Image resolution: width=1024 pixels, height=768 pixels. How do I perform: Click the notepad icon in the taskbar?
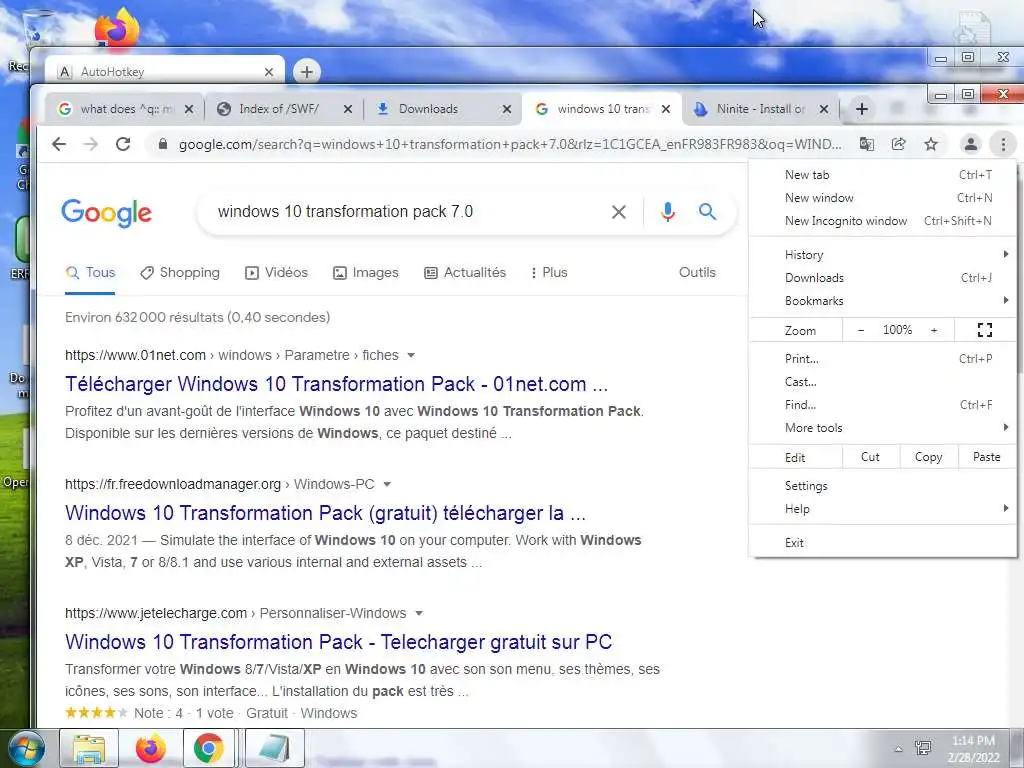[274, 748]
